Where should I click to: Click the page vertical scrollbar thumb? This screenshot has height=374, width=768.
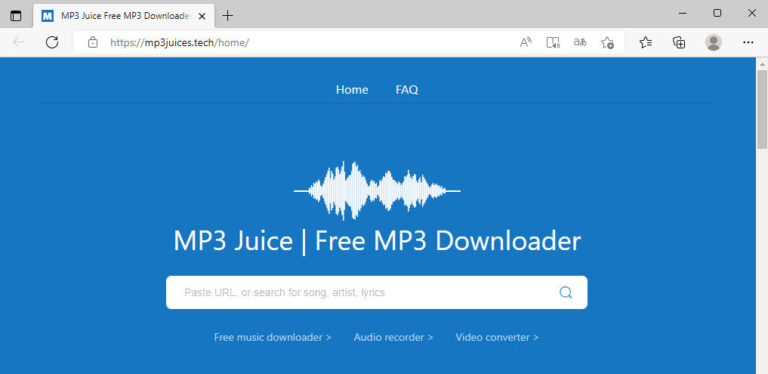pyautogui.click(x=762, y=109)
